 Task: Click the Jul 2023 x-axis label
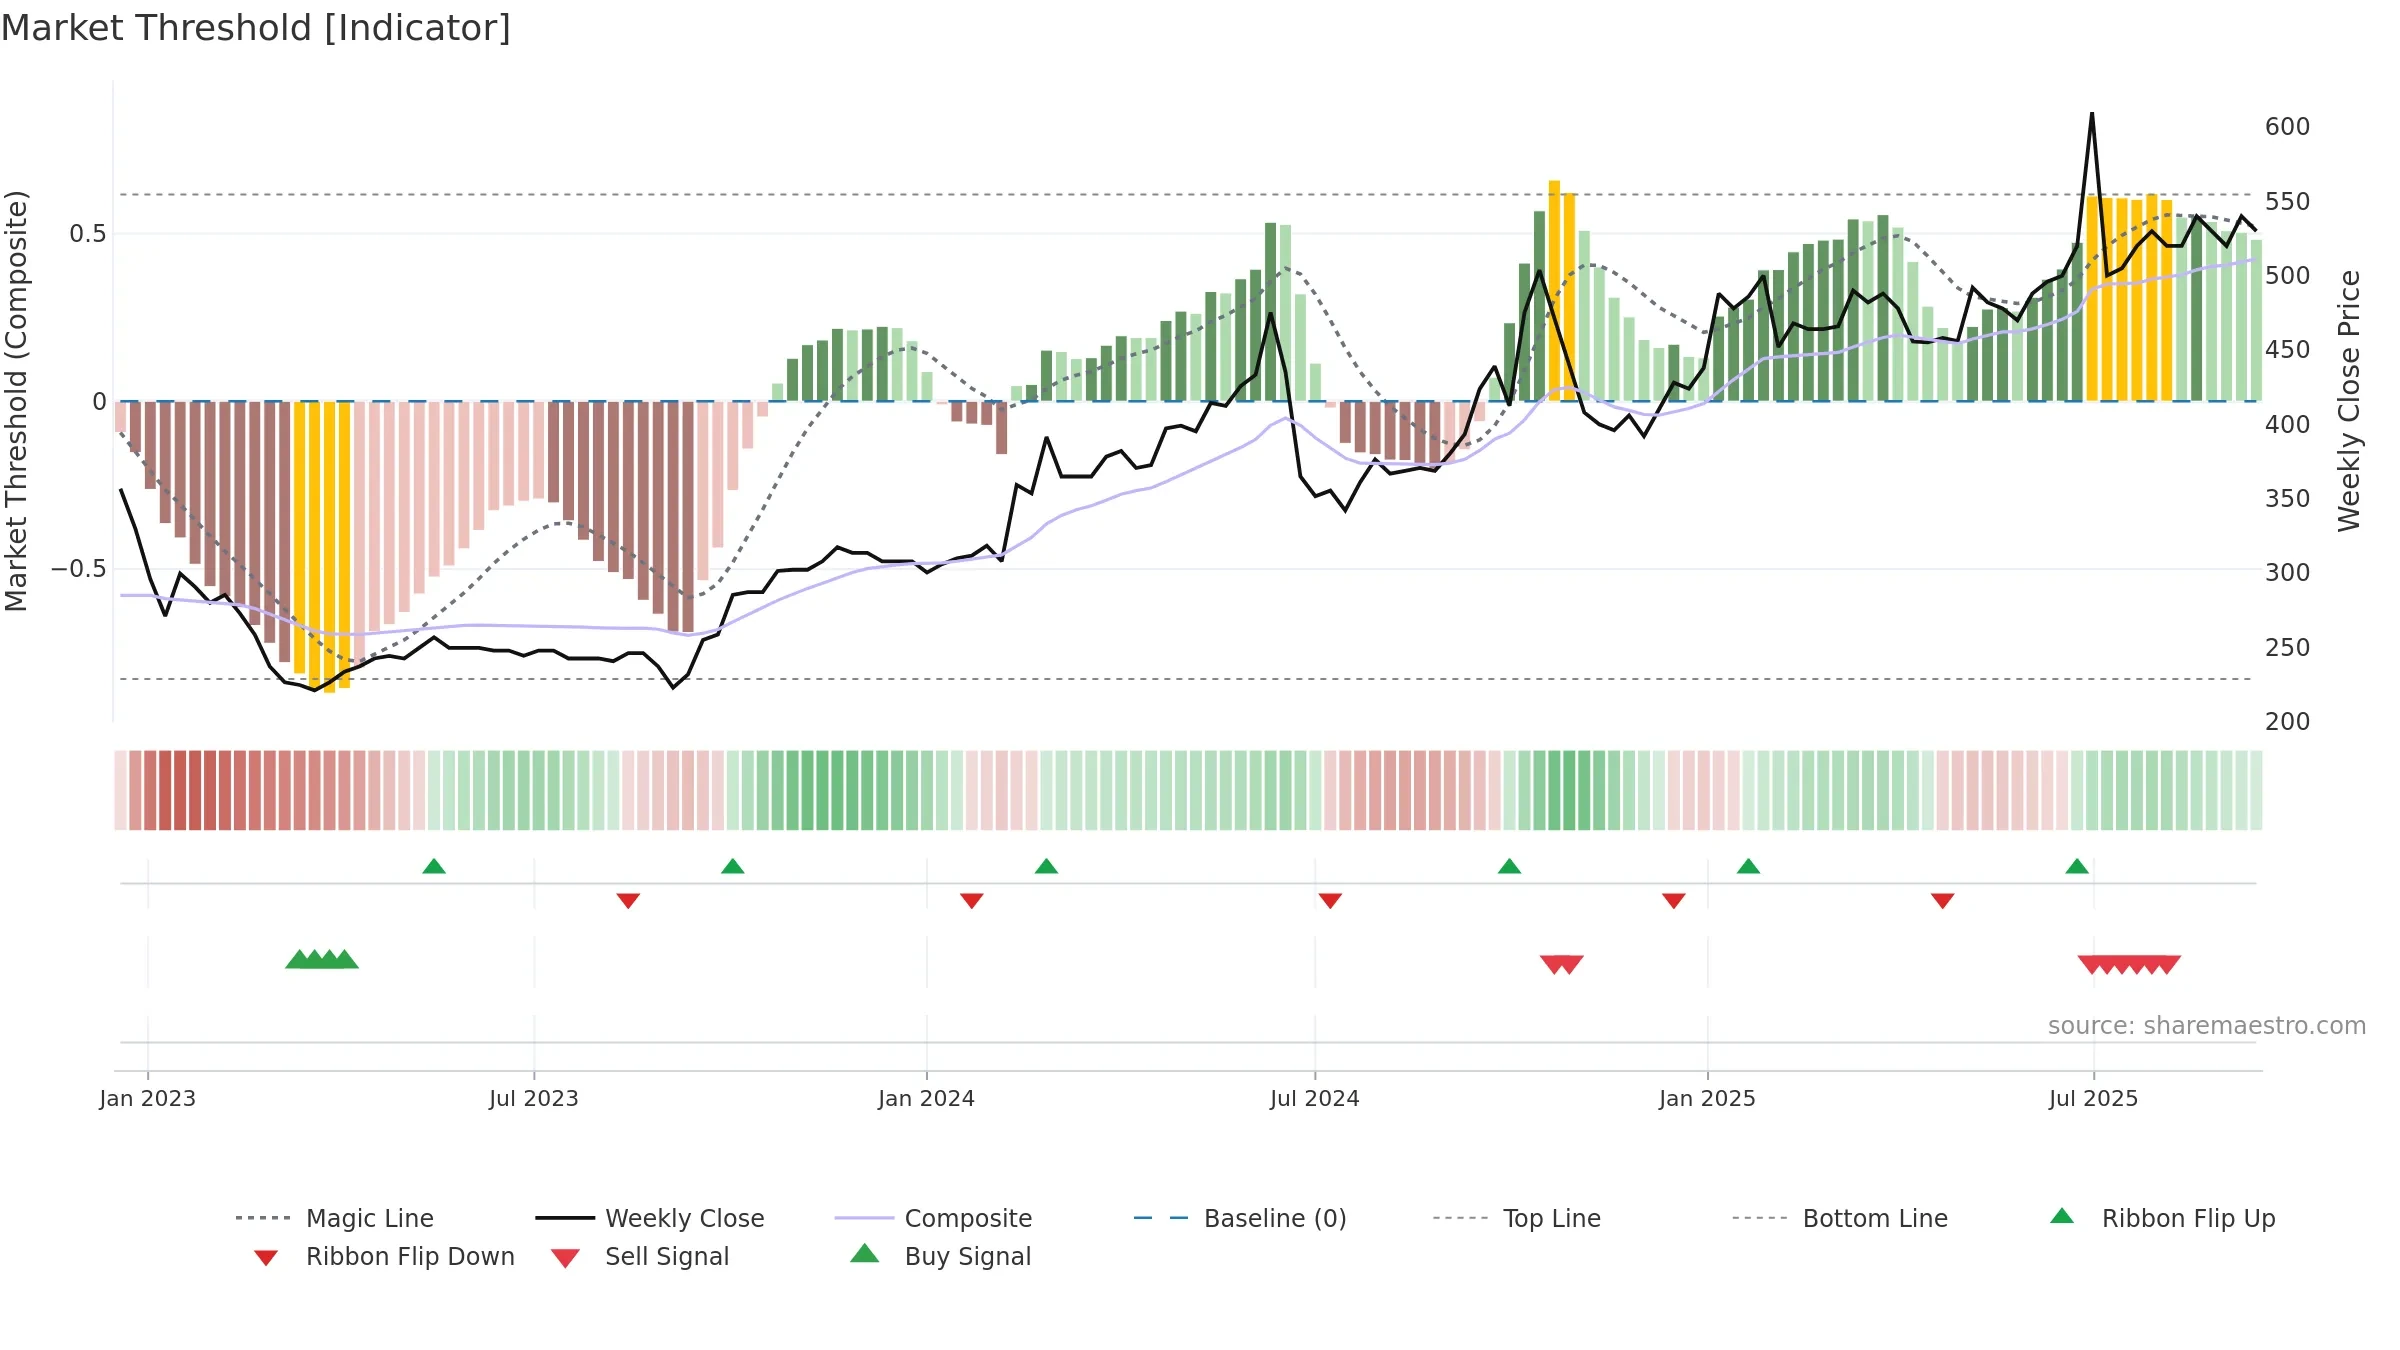pyautogui.click(x=534, y=1098)
